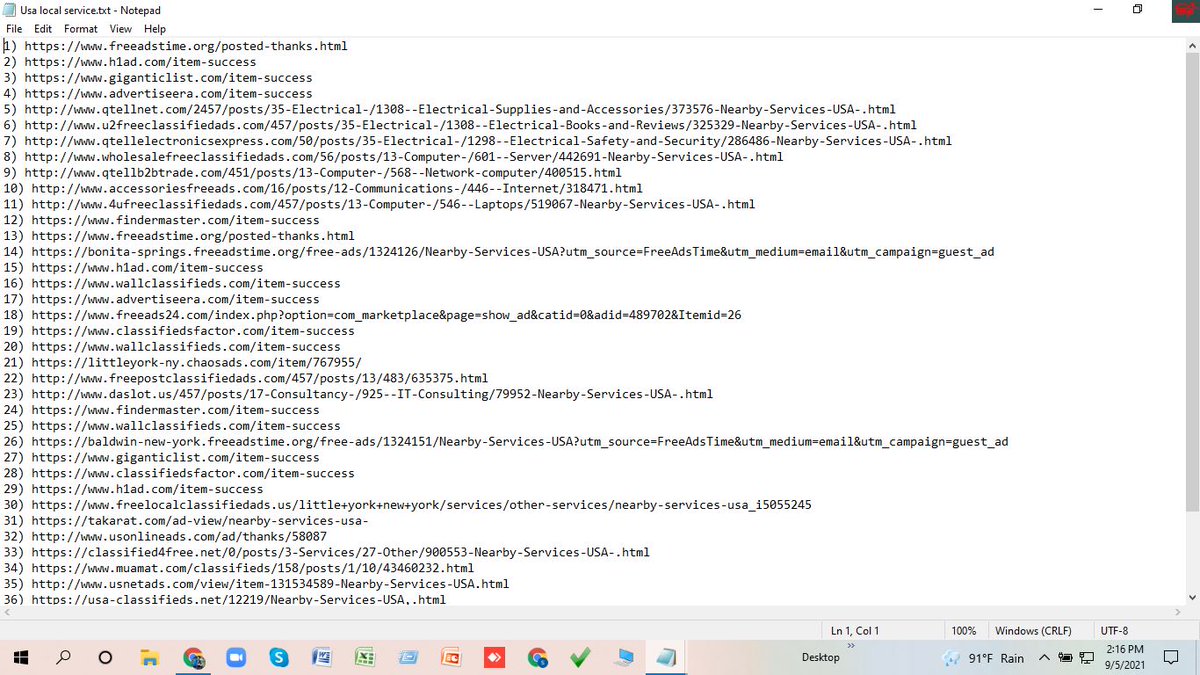Click line 3 giganticlist item-success URL
Screen dimensions: 1200x675
pyautogui.click(x=169, y=78)
